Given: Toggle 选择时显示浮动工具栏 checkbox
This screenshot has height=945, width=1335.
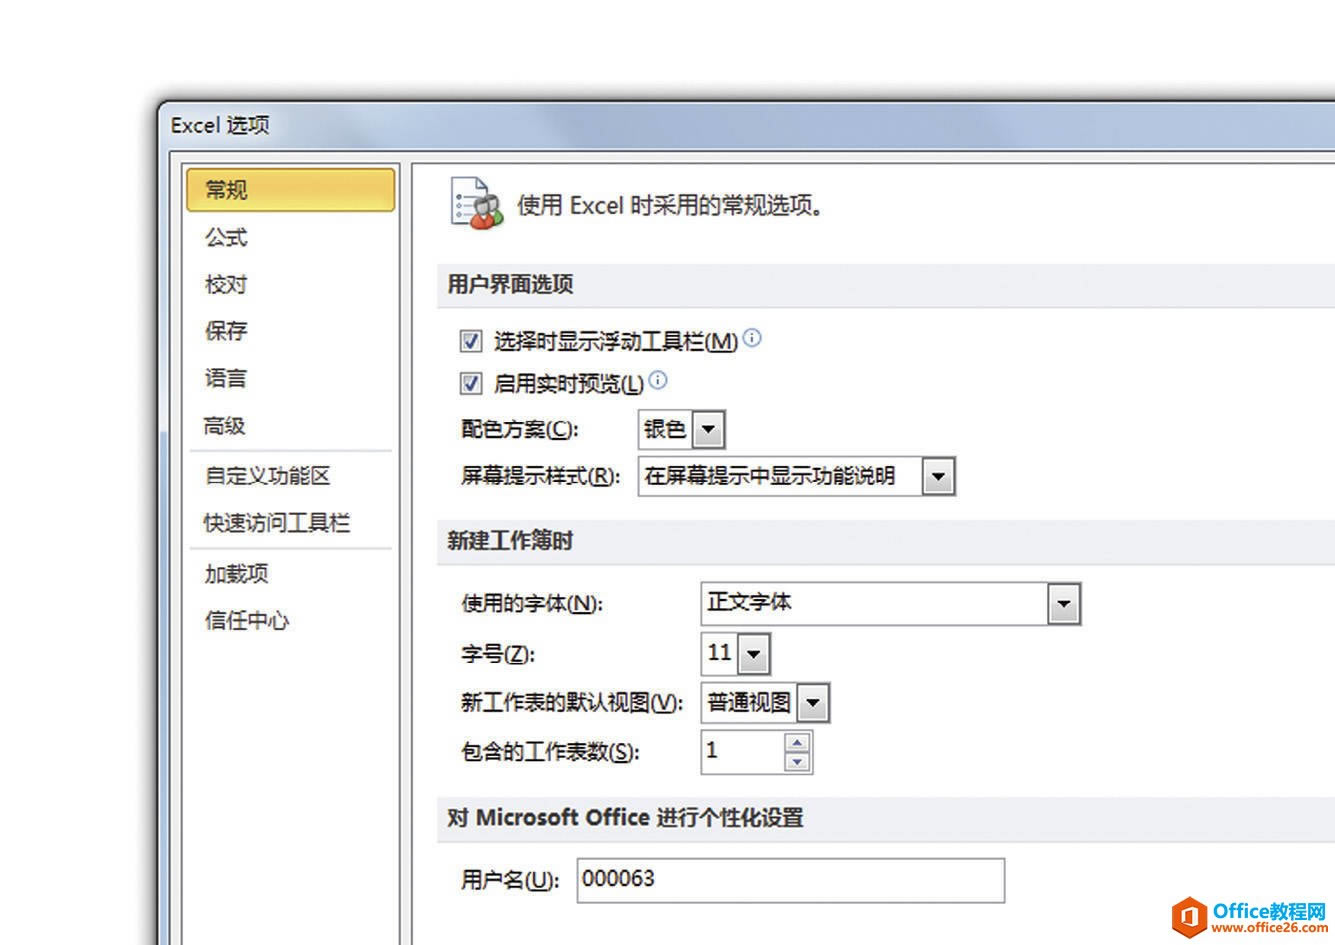Looking at the screenshot, I should point(471,342).
